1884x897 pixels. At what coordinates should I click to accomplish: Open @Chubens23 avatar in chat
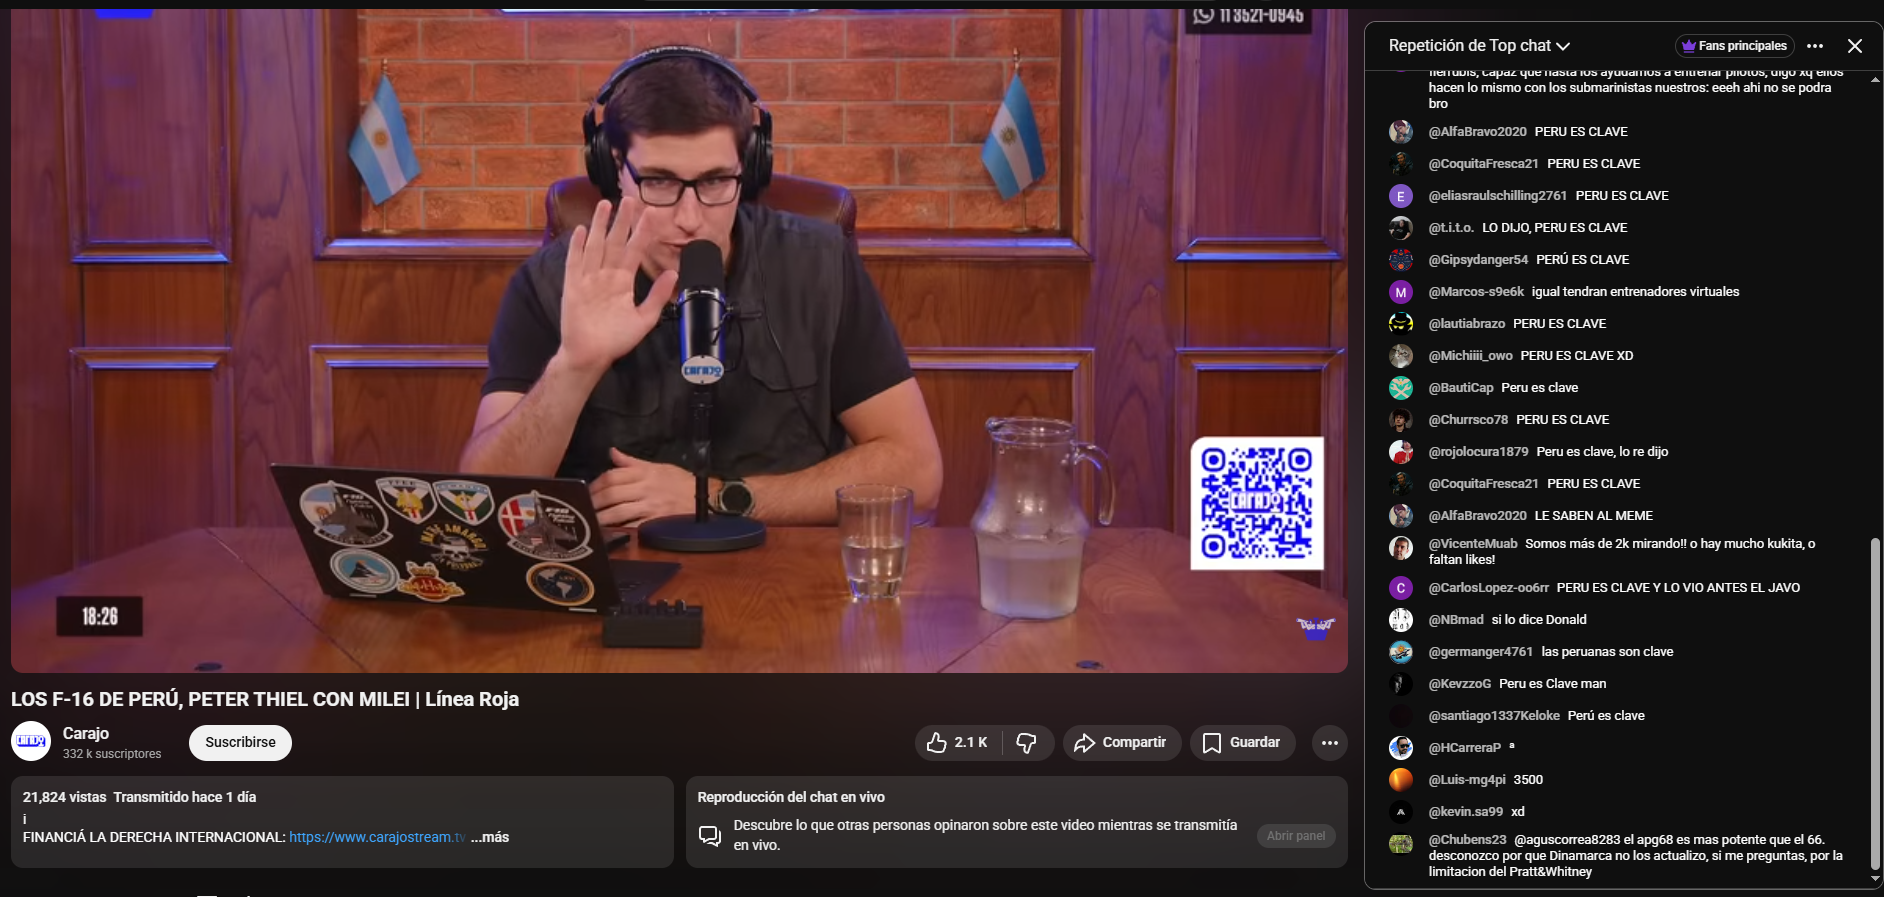(x=1401, y=844)
